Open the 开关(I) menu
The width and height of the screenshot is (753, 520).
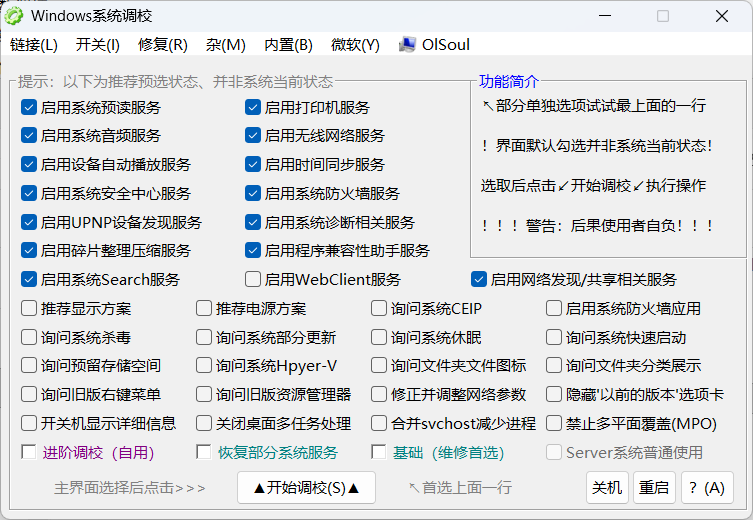[x=97, y=45]
